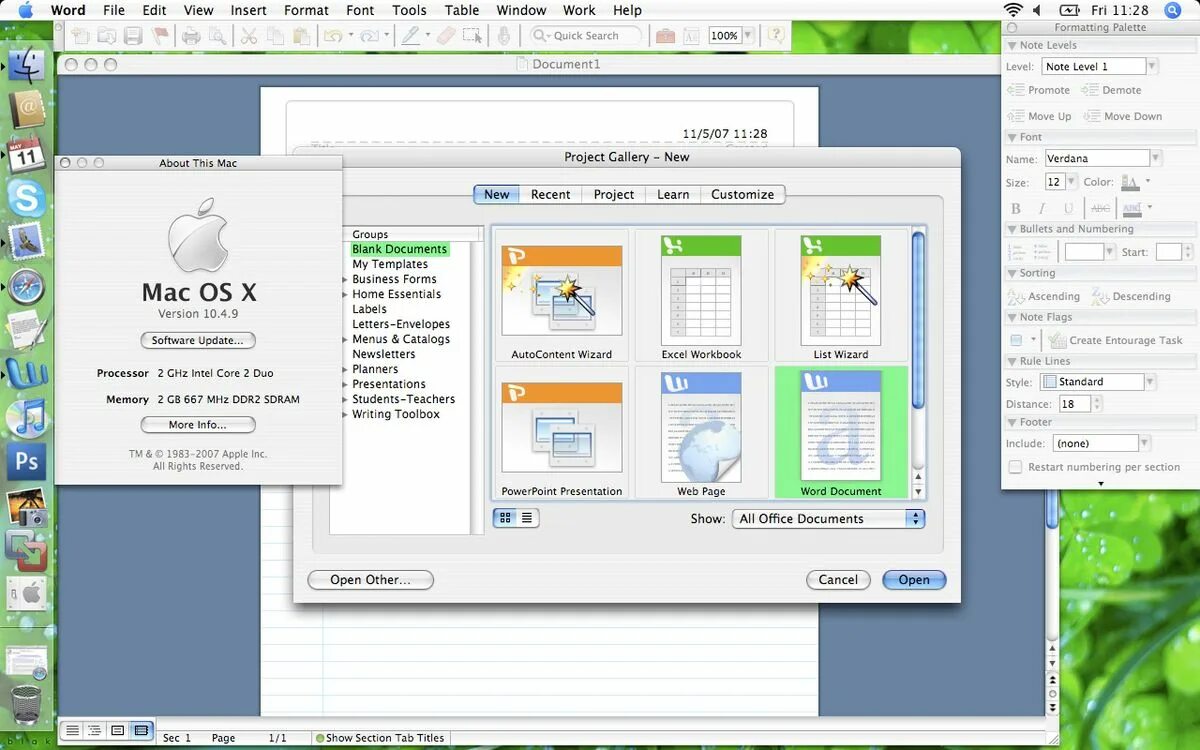Click the Paste clipboard toolbar icon
Viewport: 1200px width, 750px height.
301,36
